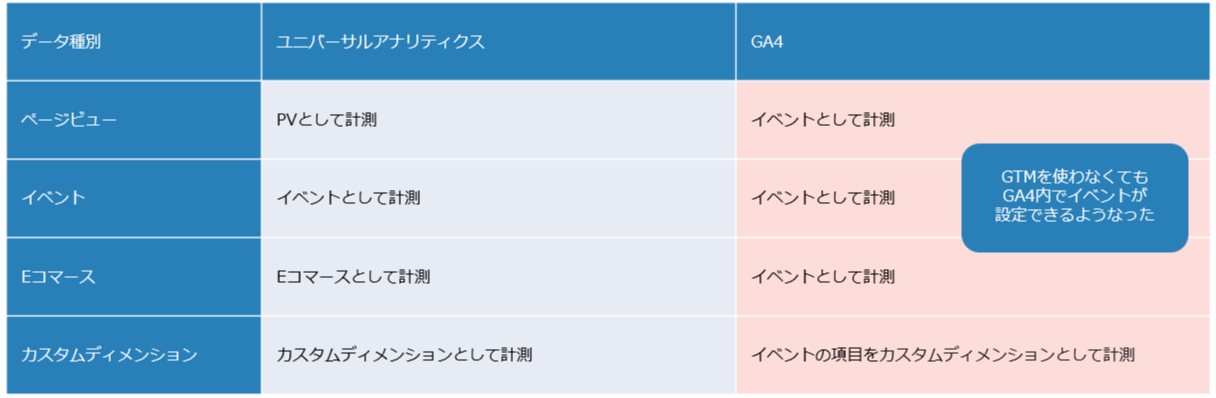Click the GA4 column header
1216x398 pixels.
click(973, 41)
